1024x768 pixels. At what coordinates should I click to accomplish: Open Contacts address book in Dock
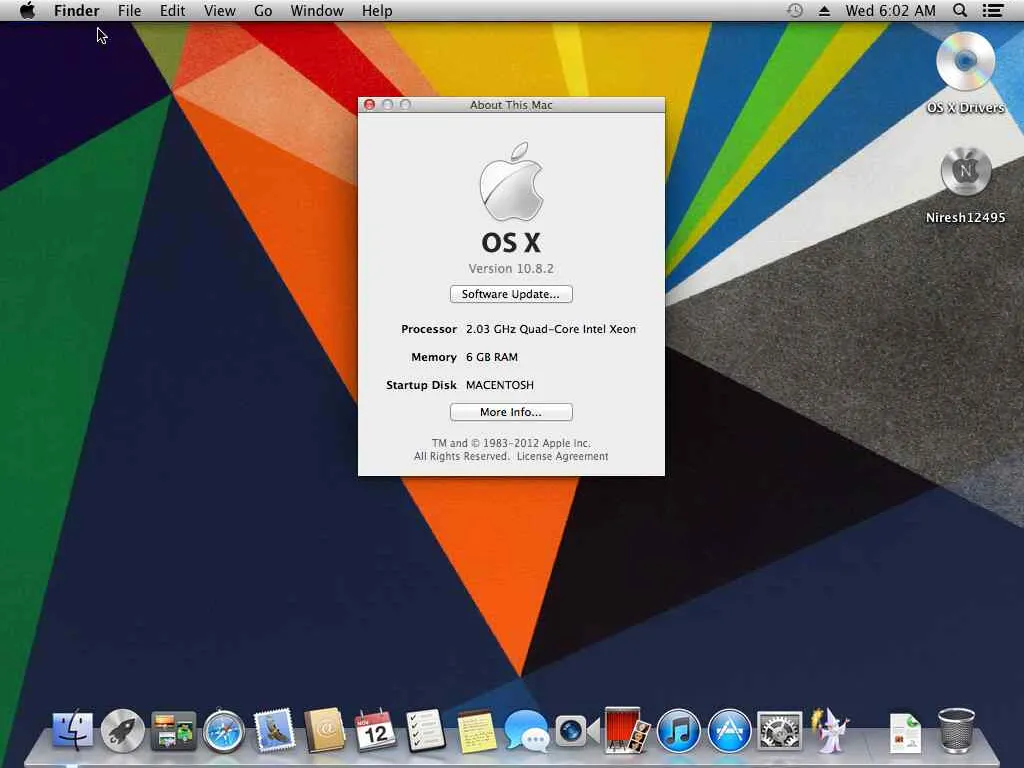coord(325,730)
